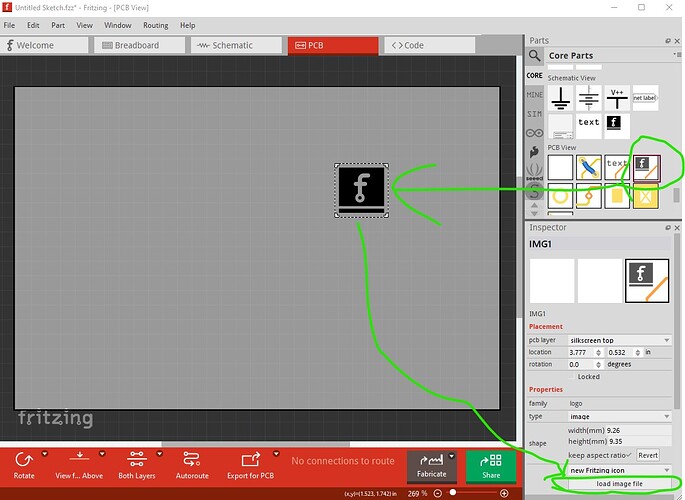Select the Fritzing logo image on canvas

361,190
